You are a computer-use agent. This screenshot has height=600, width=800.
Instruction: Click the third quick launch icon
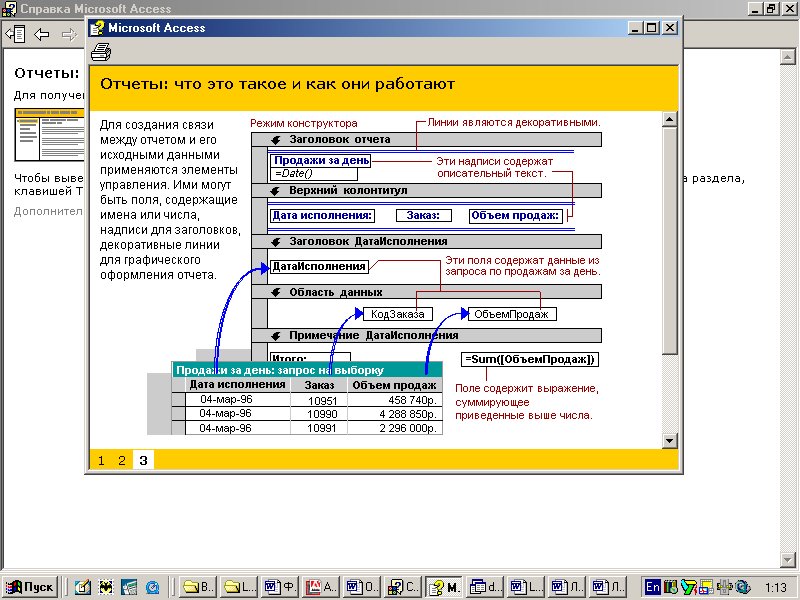(x=129, y=587)
